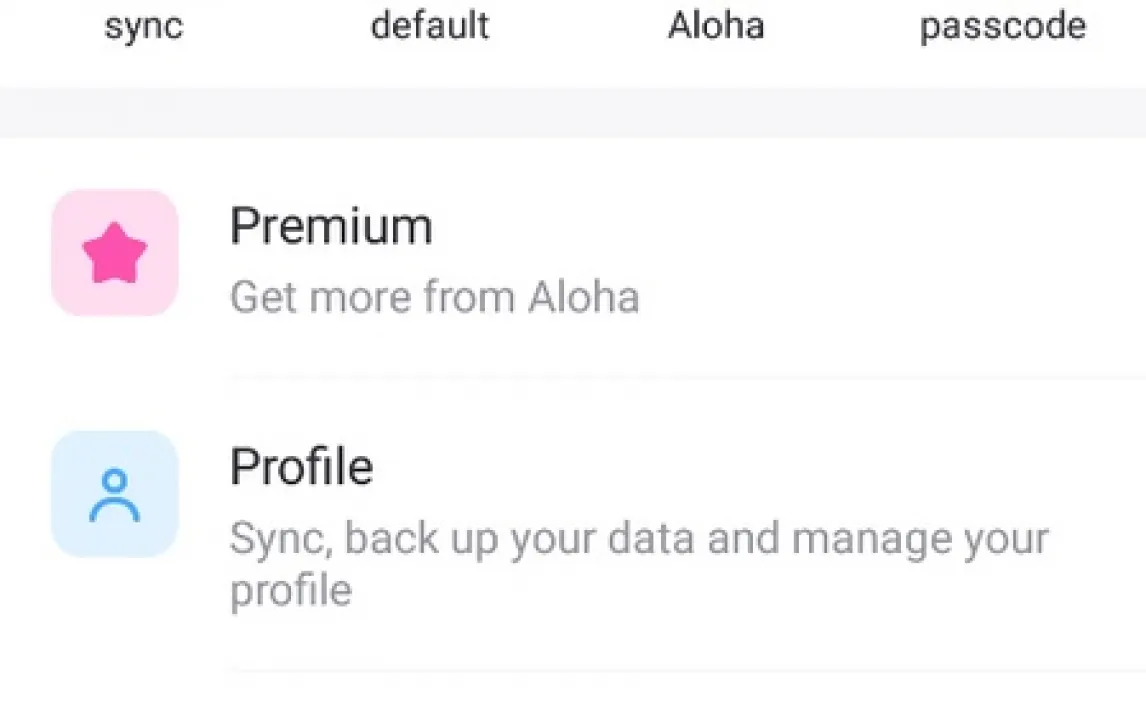Click the divider line below Premium row
Image resolution: width=1146 pixels, height=716 pixels.
tap(686, 378)
